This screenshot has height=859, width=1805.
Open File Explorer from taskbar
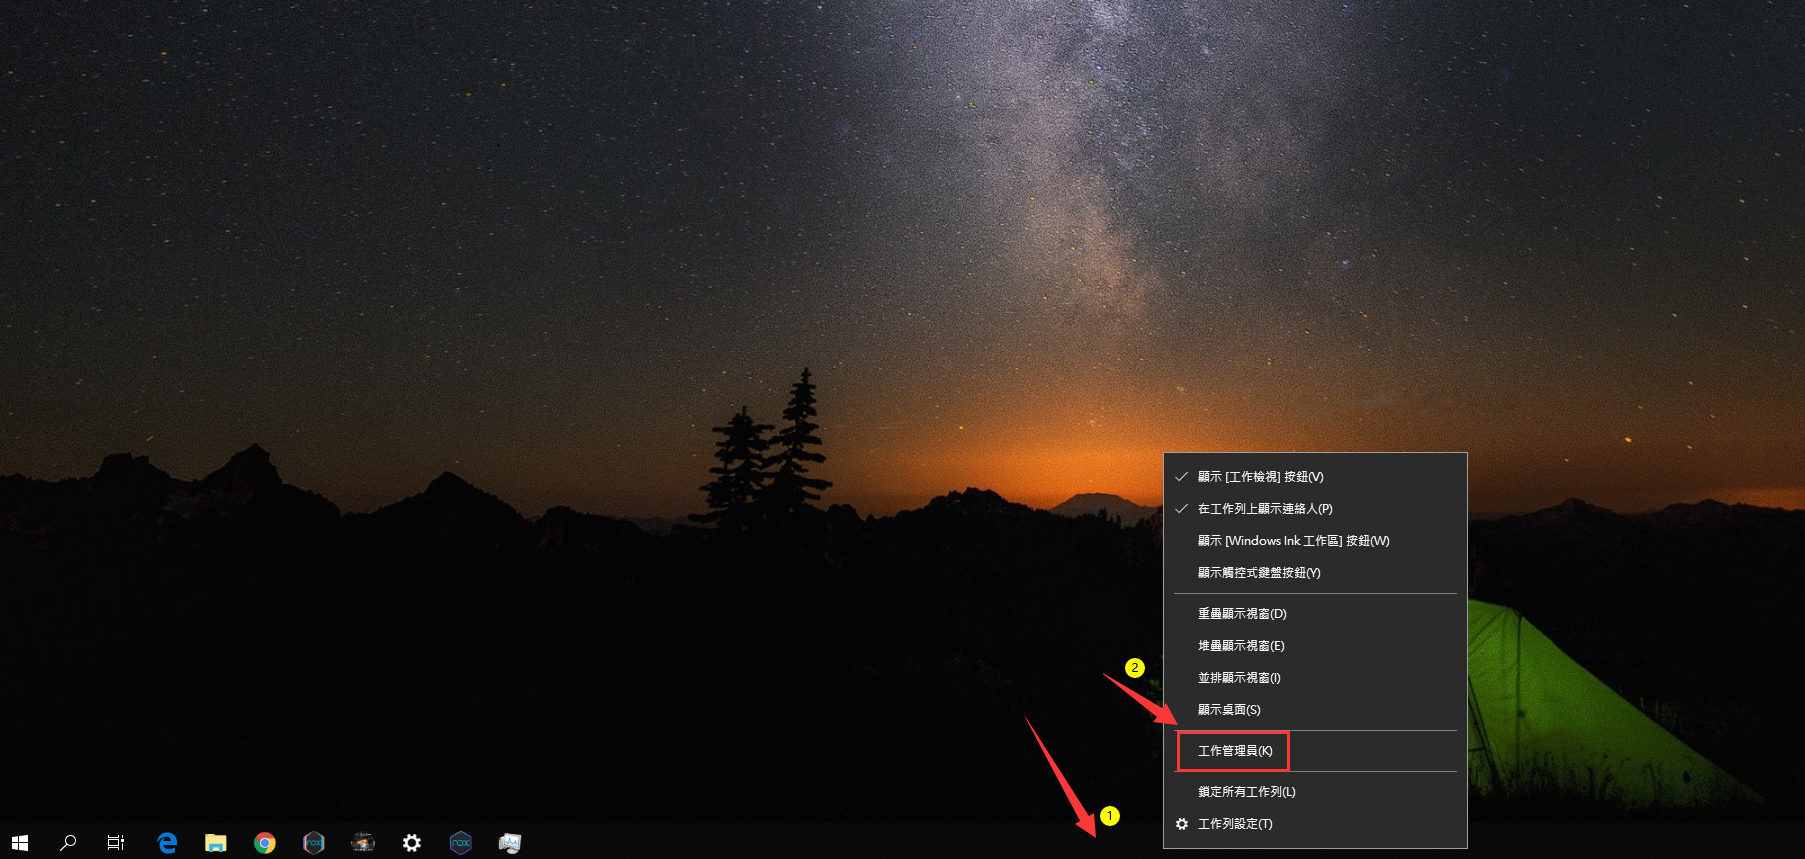(216, 843)
